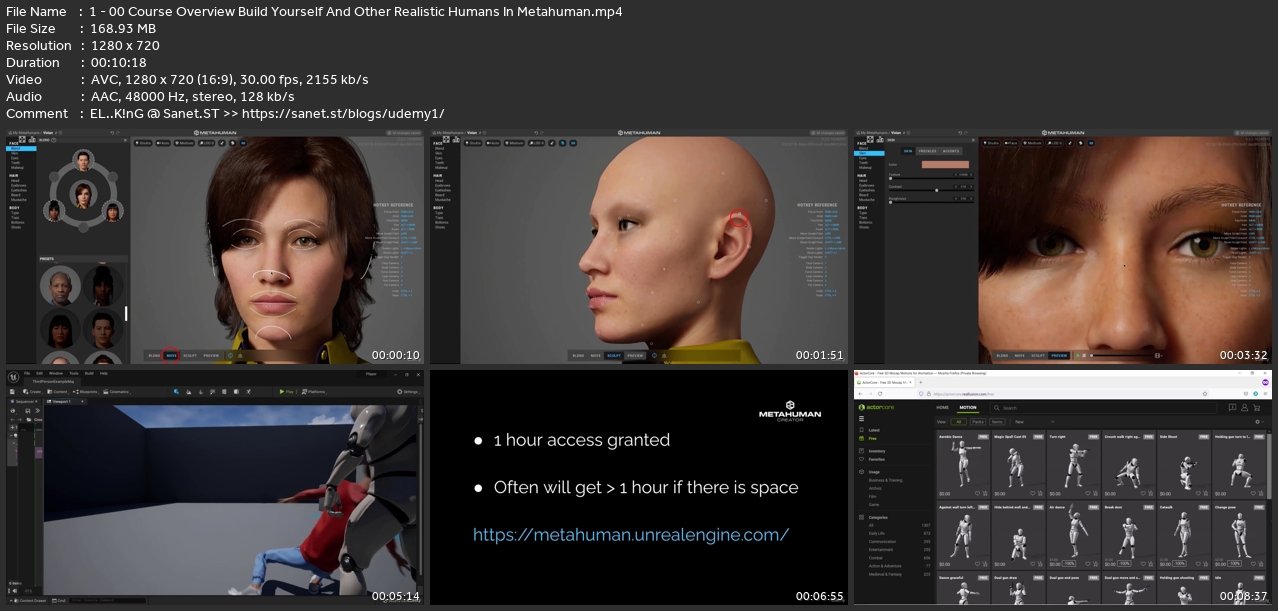Favorite the Aerobic Dance motion with heart icon

(x=977, y=493)
